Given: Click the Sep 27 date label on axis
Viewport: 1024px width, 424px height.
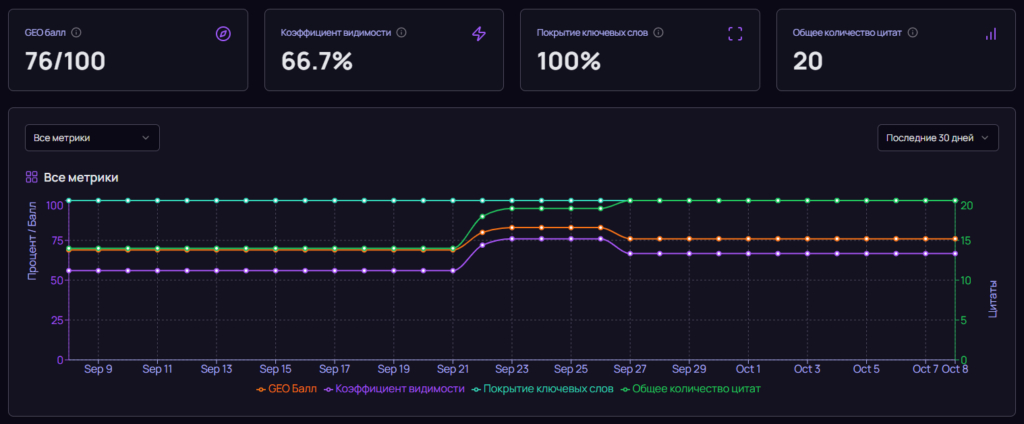Looking at the screenshot, I should tap(630, 369).
